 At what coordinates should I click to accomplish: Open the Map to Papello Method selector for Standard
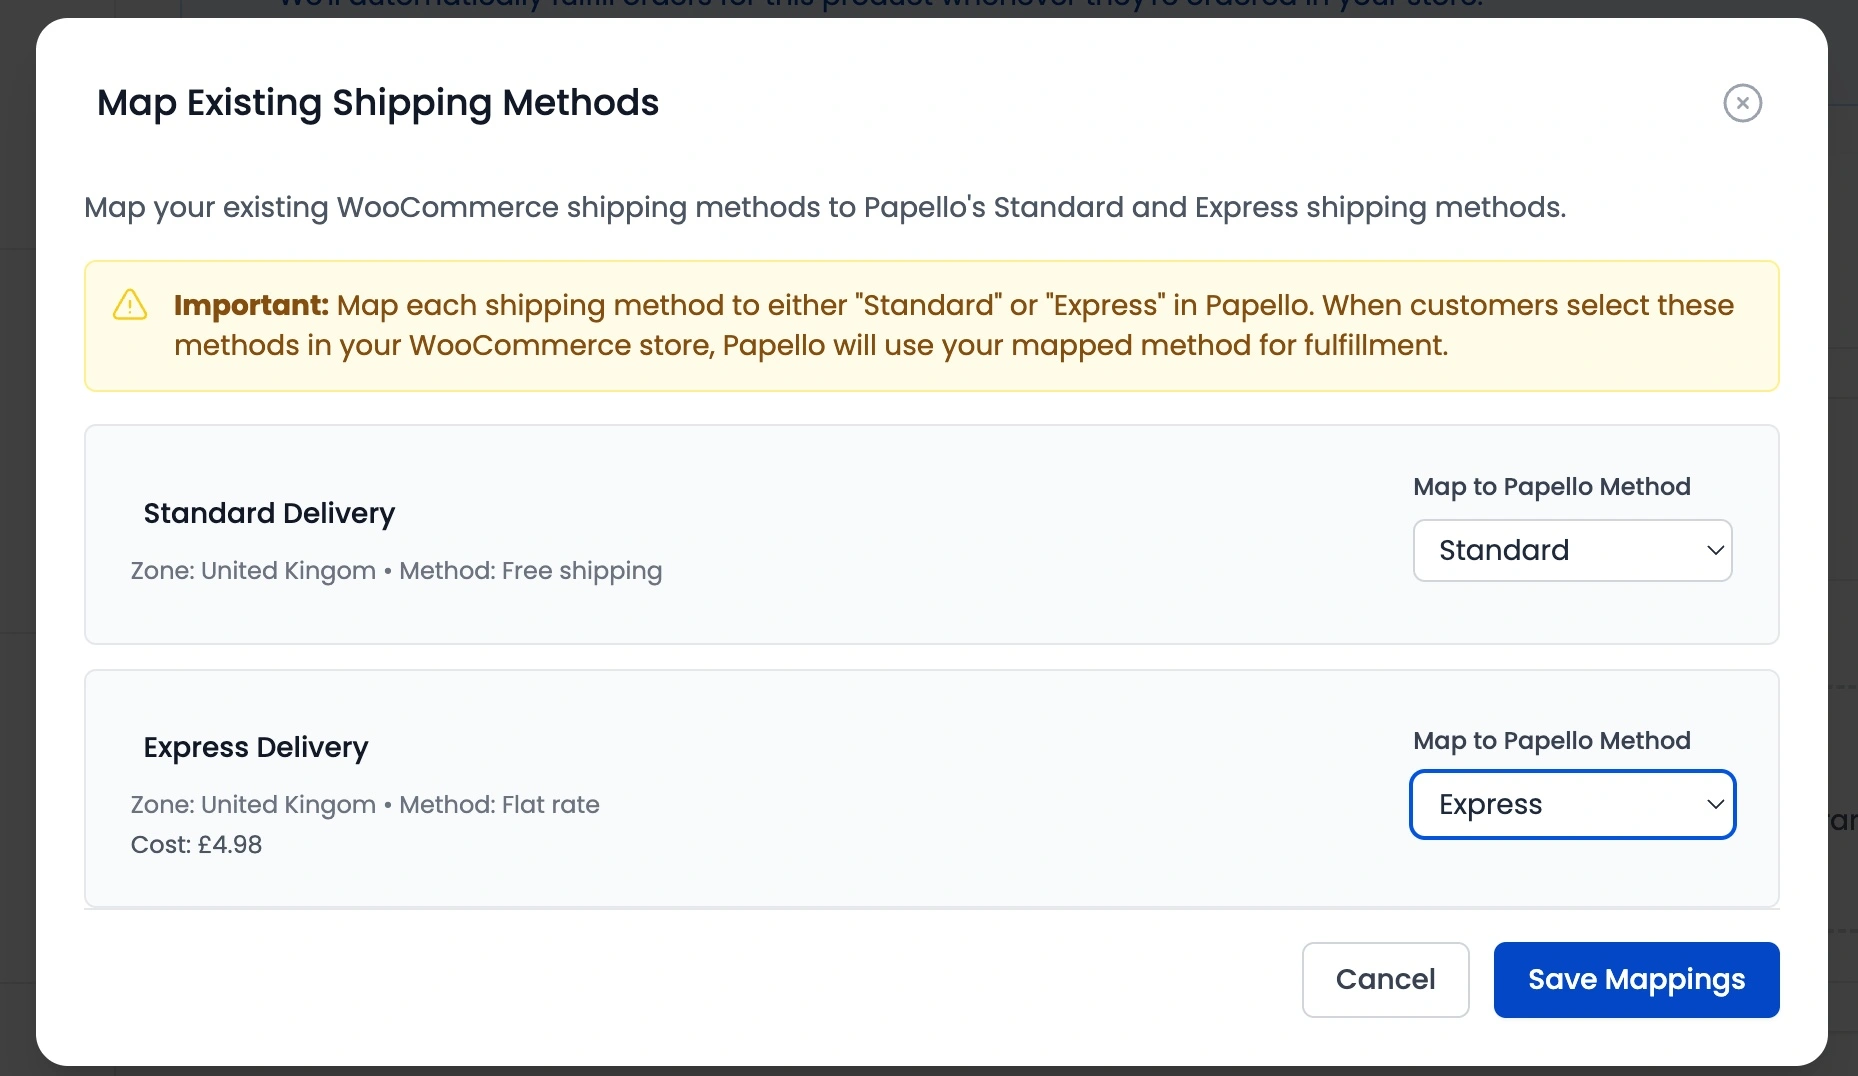pos(1571,550)
